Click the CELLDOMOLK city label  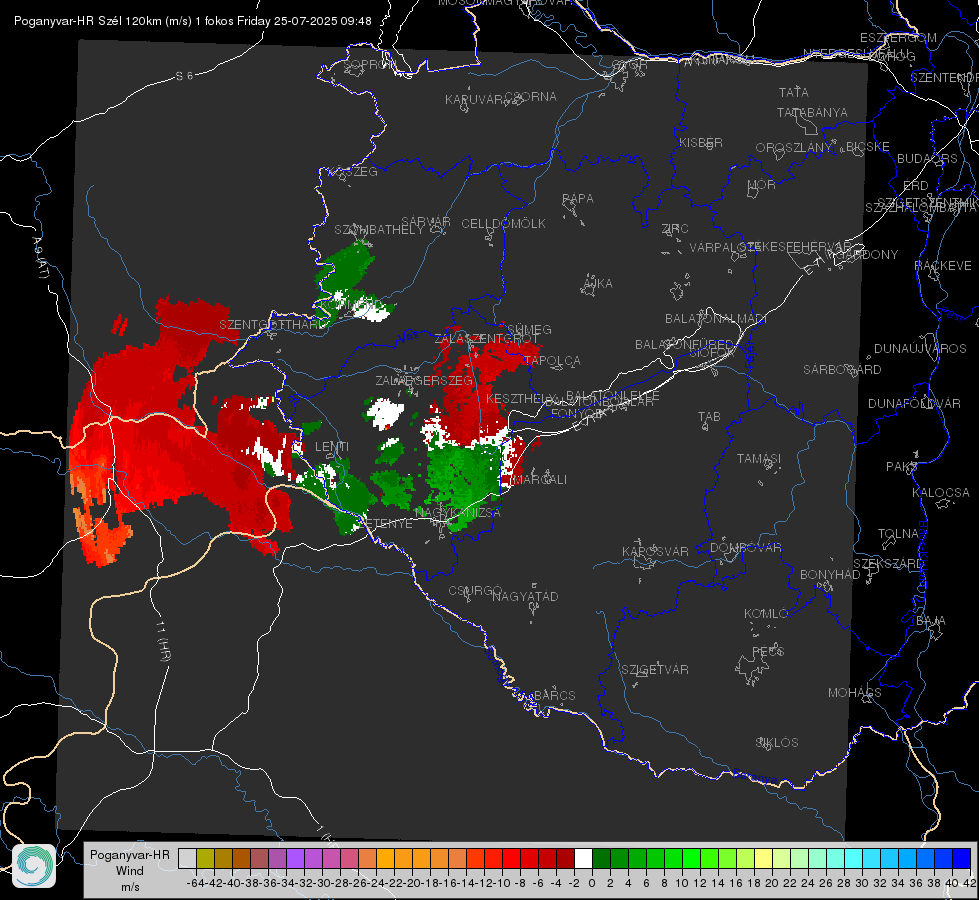[x=504, y=223]
